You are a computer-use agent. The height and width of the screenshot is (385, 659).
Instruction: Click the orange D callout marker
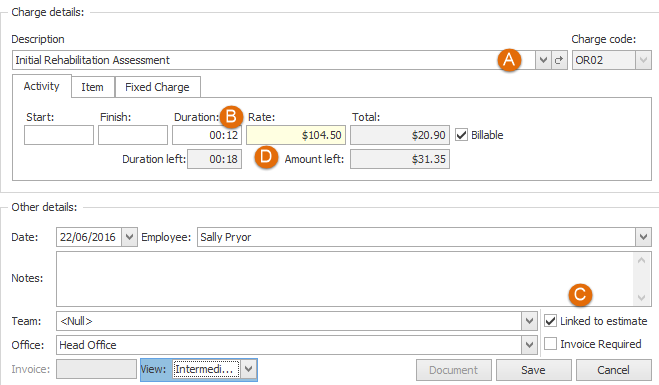[x=266, y=157]
